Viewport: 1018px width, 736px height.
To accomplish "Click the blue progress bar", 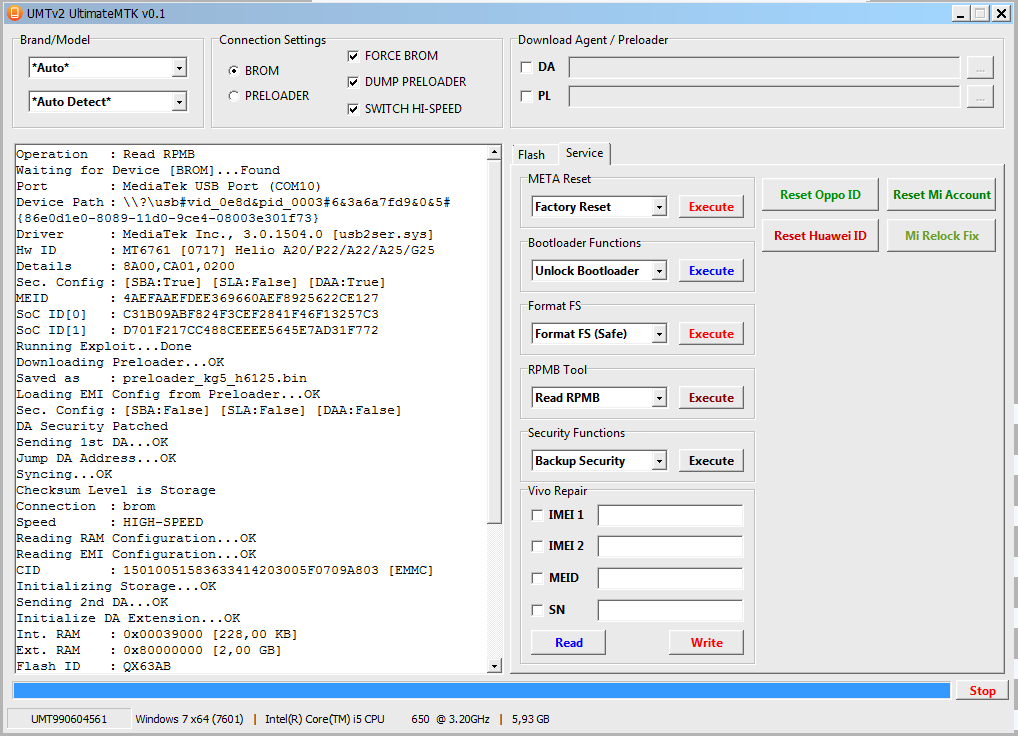I will pyautogui.click(x=482, y=691).
